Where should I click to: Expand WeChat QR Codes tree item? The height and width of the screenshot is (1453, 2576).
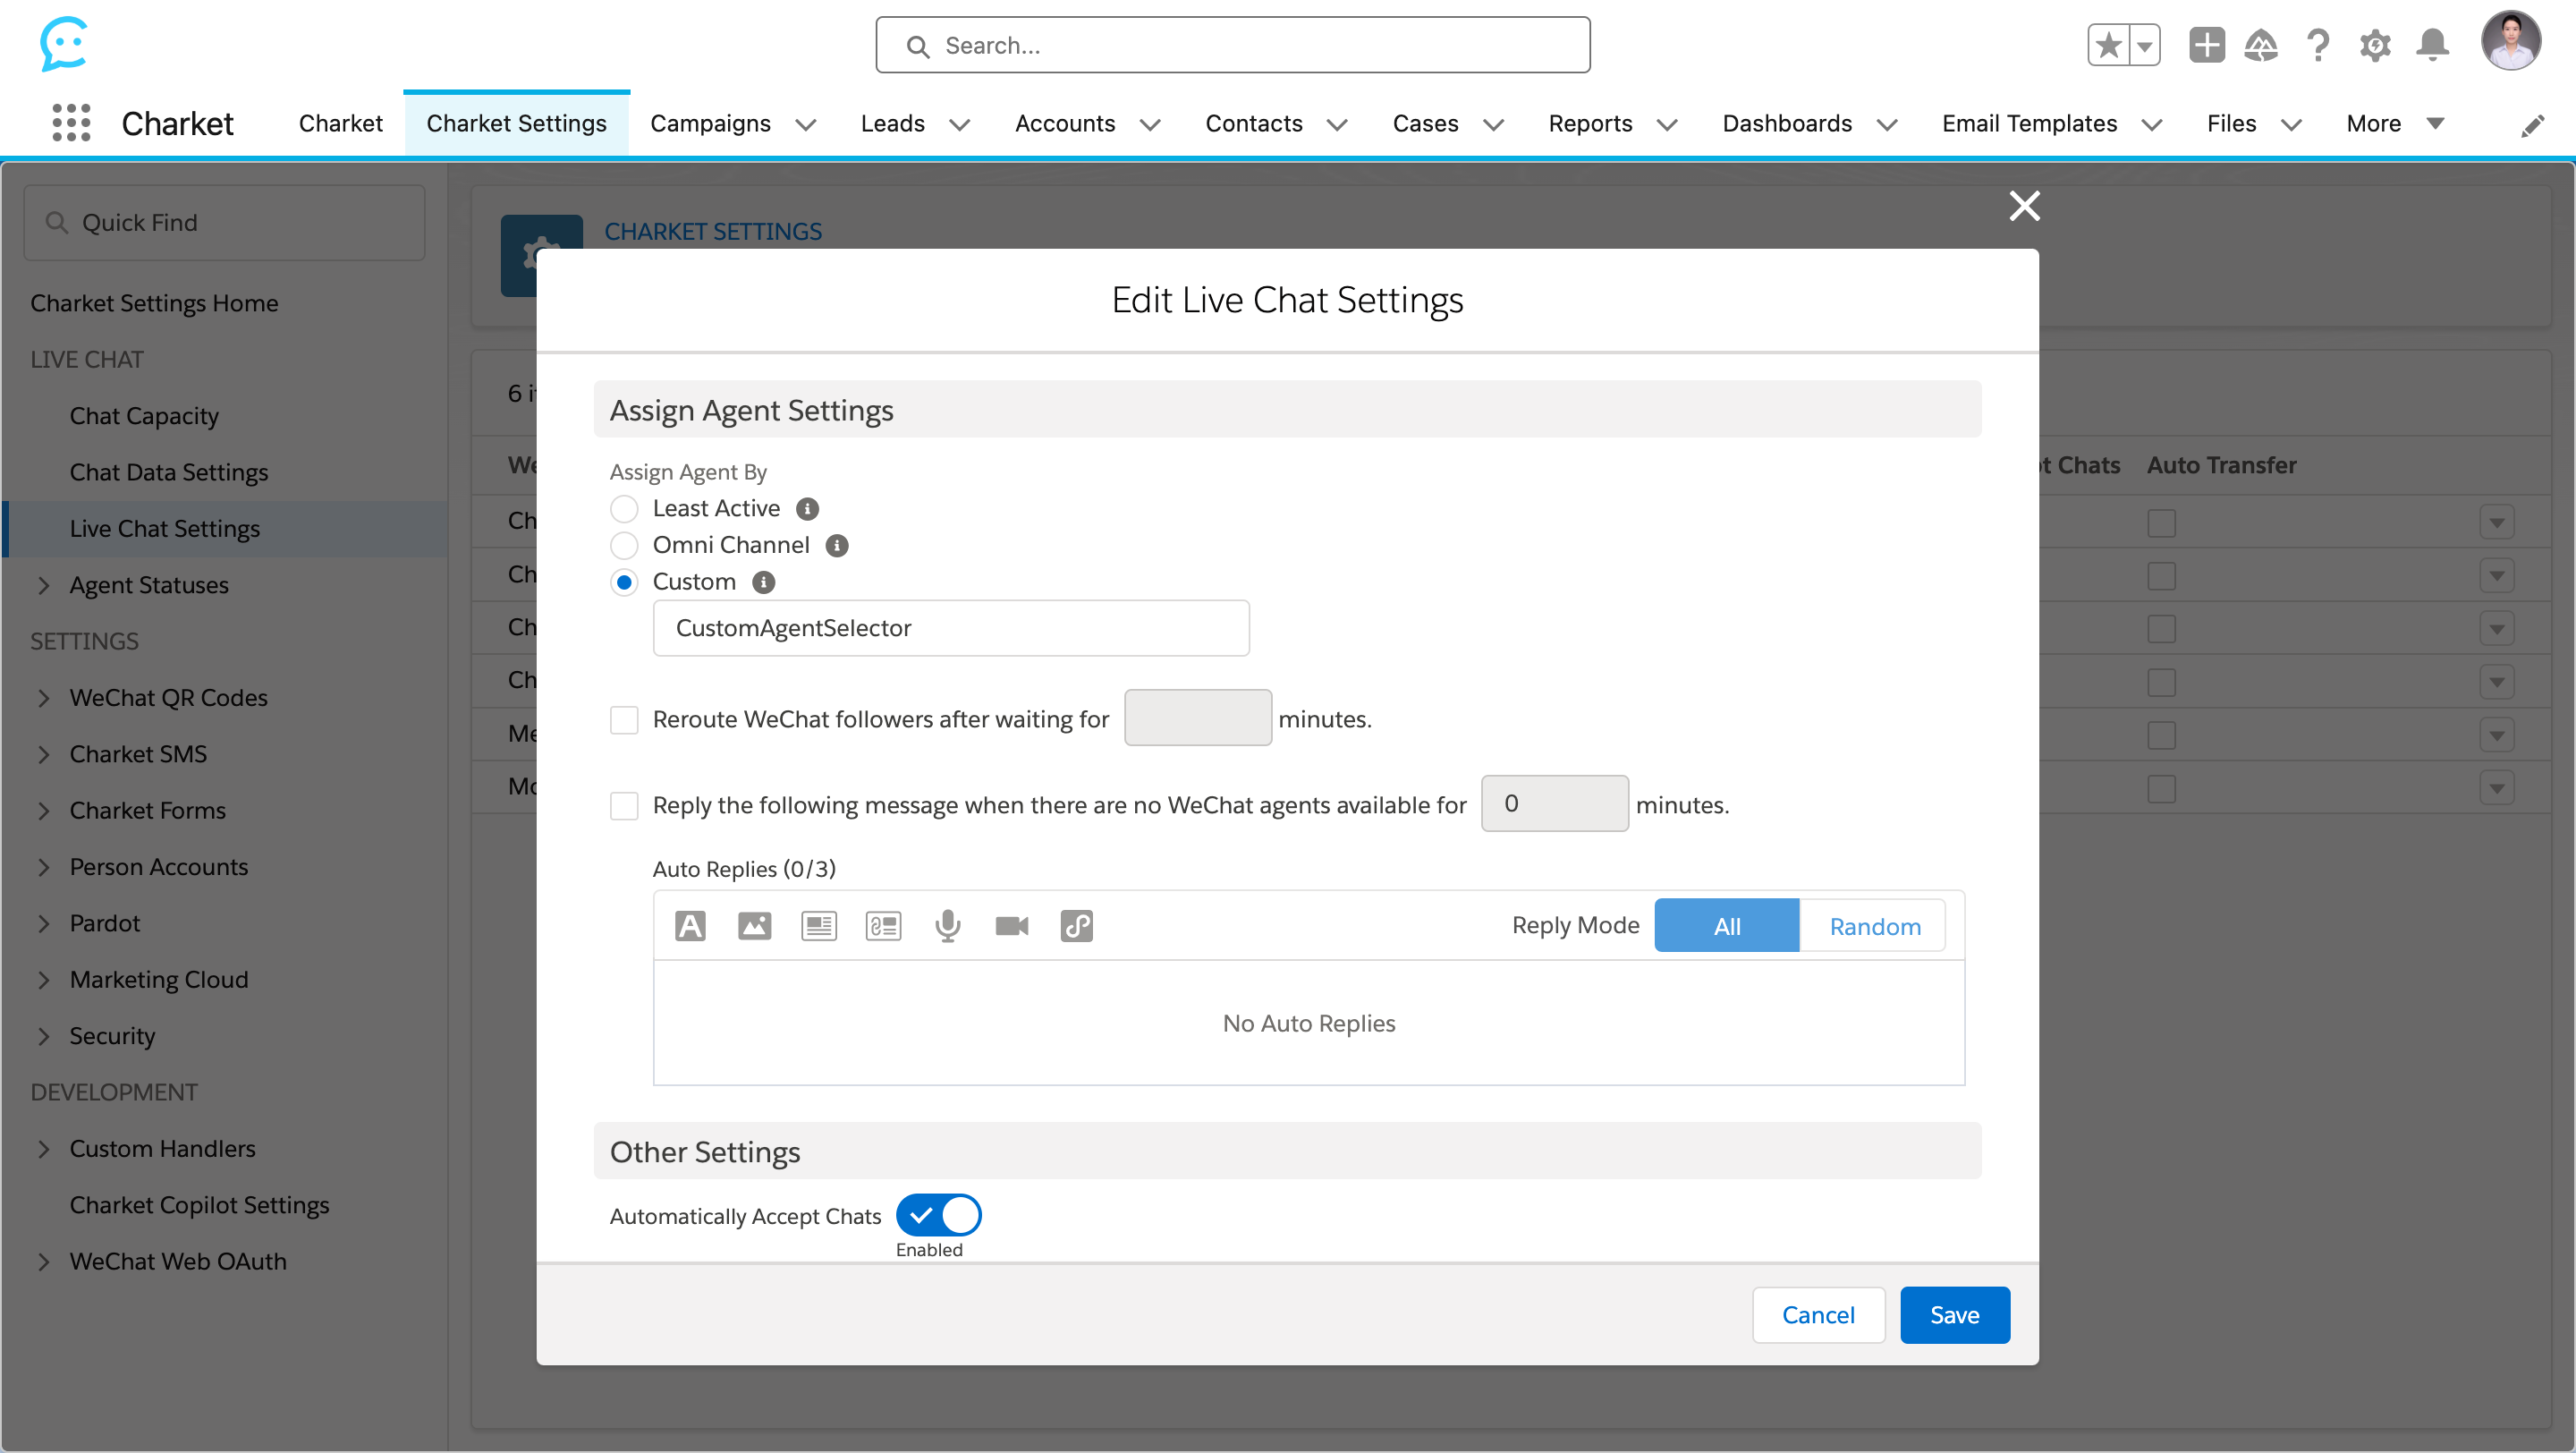[43, 699]
